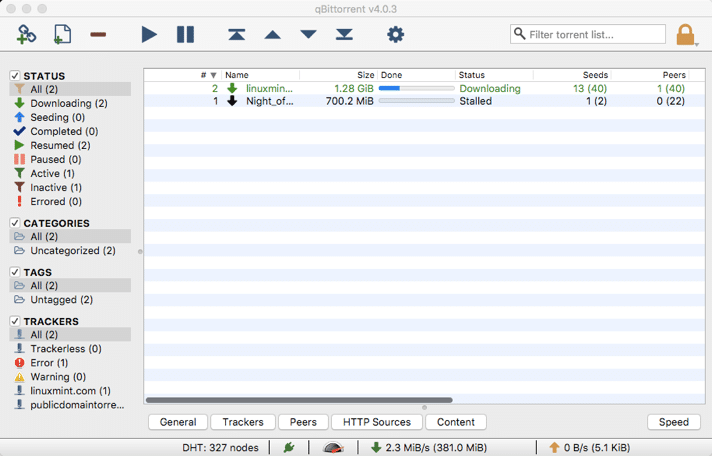Screen dimensions: 712x456
Task: Toggle alternative speed limits speedometer icon
Action: tap(333, 448)
